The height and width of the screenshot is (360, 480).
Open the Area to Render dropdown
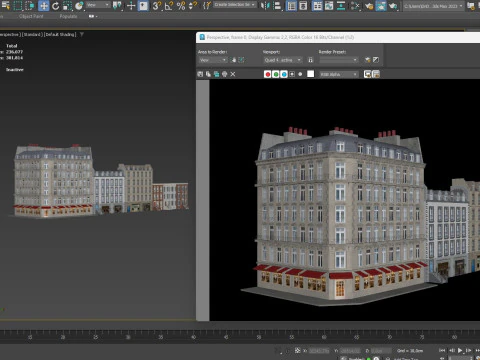coord(213,60)
